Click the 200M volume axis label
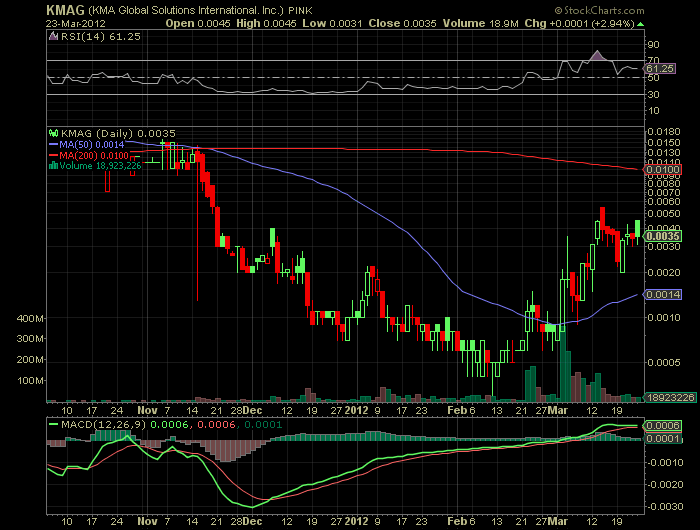The width and height of the screenshot is (700, 530). [x=30, y=359]
